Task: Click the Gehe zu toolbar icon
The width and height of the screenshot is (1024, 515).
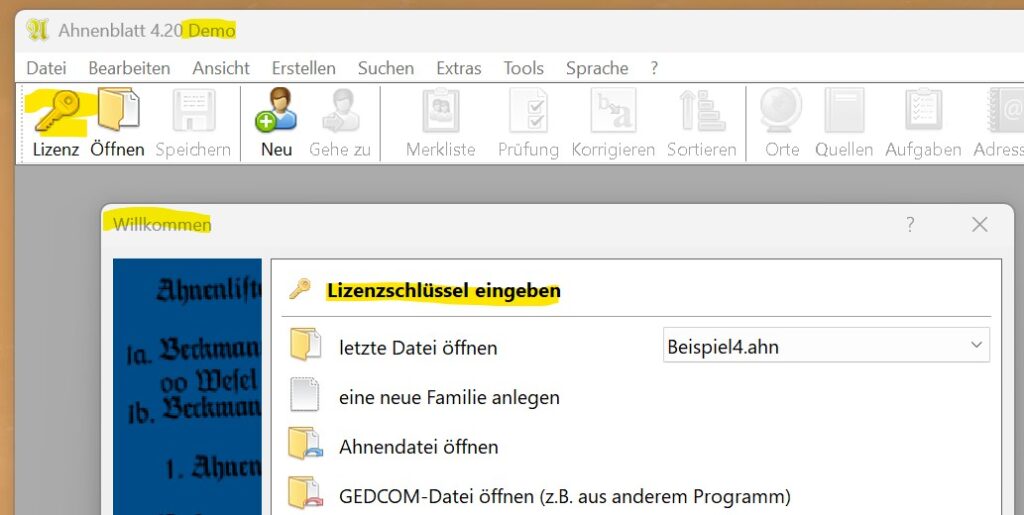Action: coord(341,110)
